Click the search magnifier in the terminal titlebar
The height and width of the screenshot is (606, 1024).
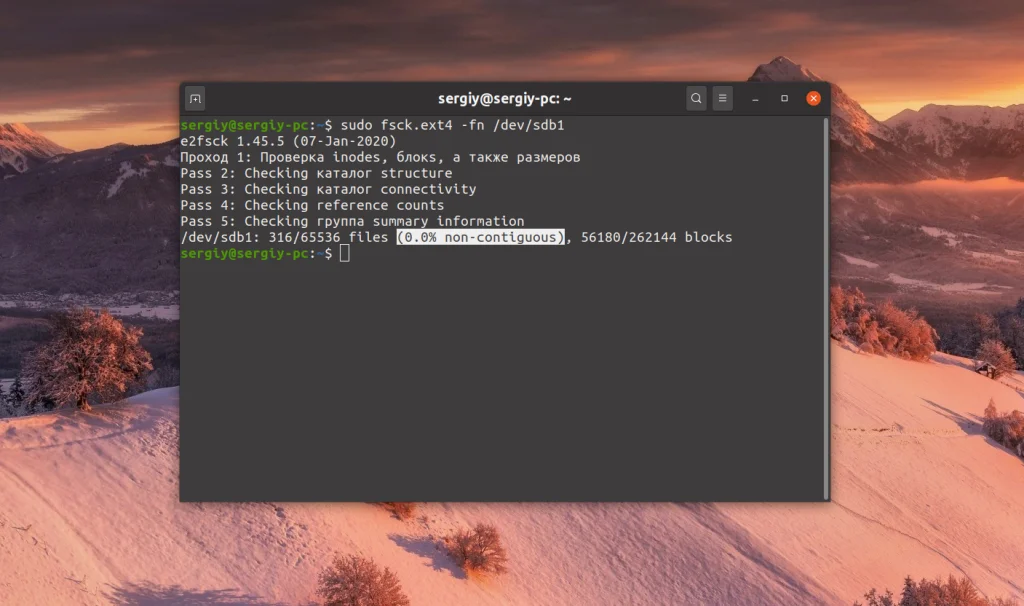coord(696,98)
